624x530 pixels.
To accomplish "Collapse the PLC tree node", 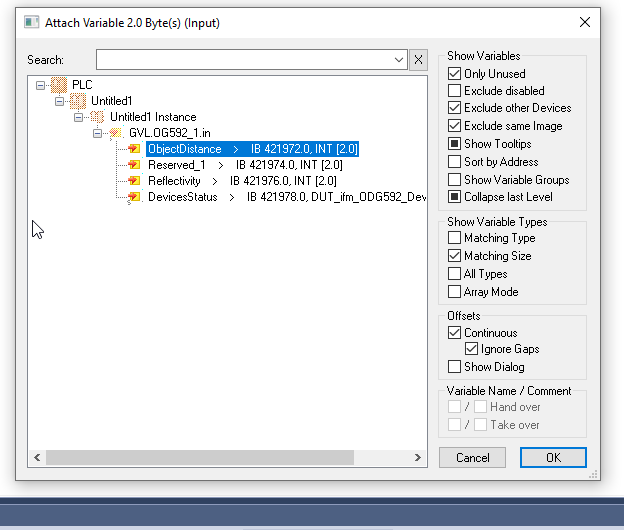I will [x=40, y=85].
